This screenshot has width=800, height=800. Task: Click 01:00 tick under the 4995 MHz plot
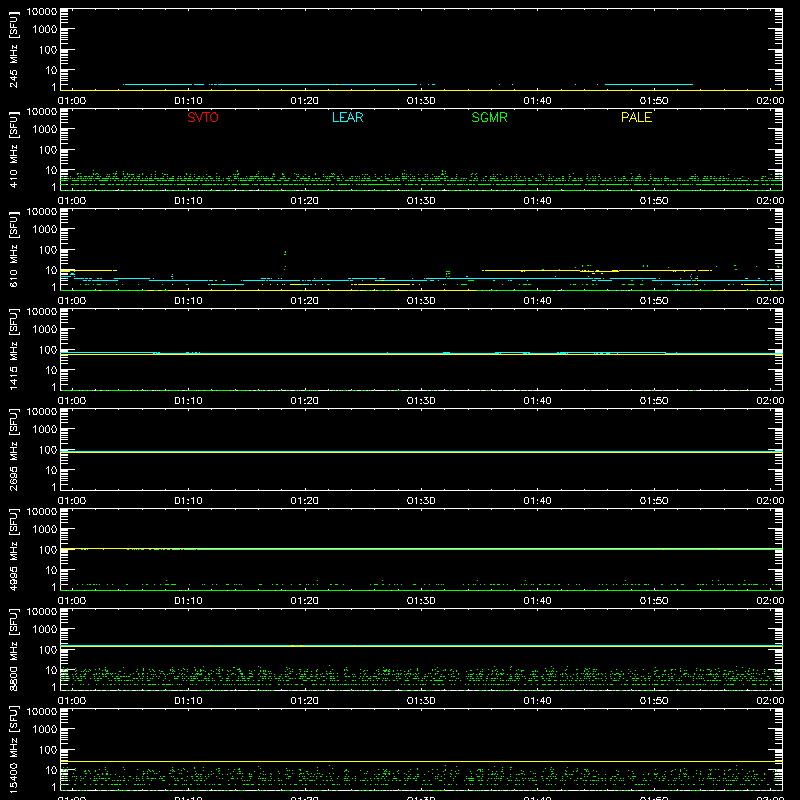[x=72, y=601]
